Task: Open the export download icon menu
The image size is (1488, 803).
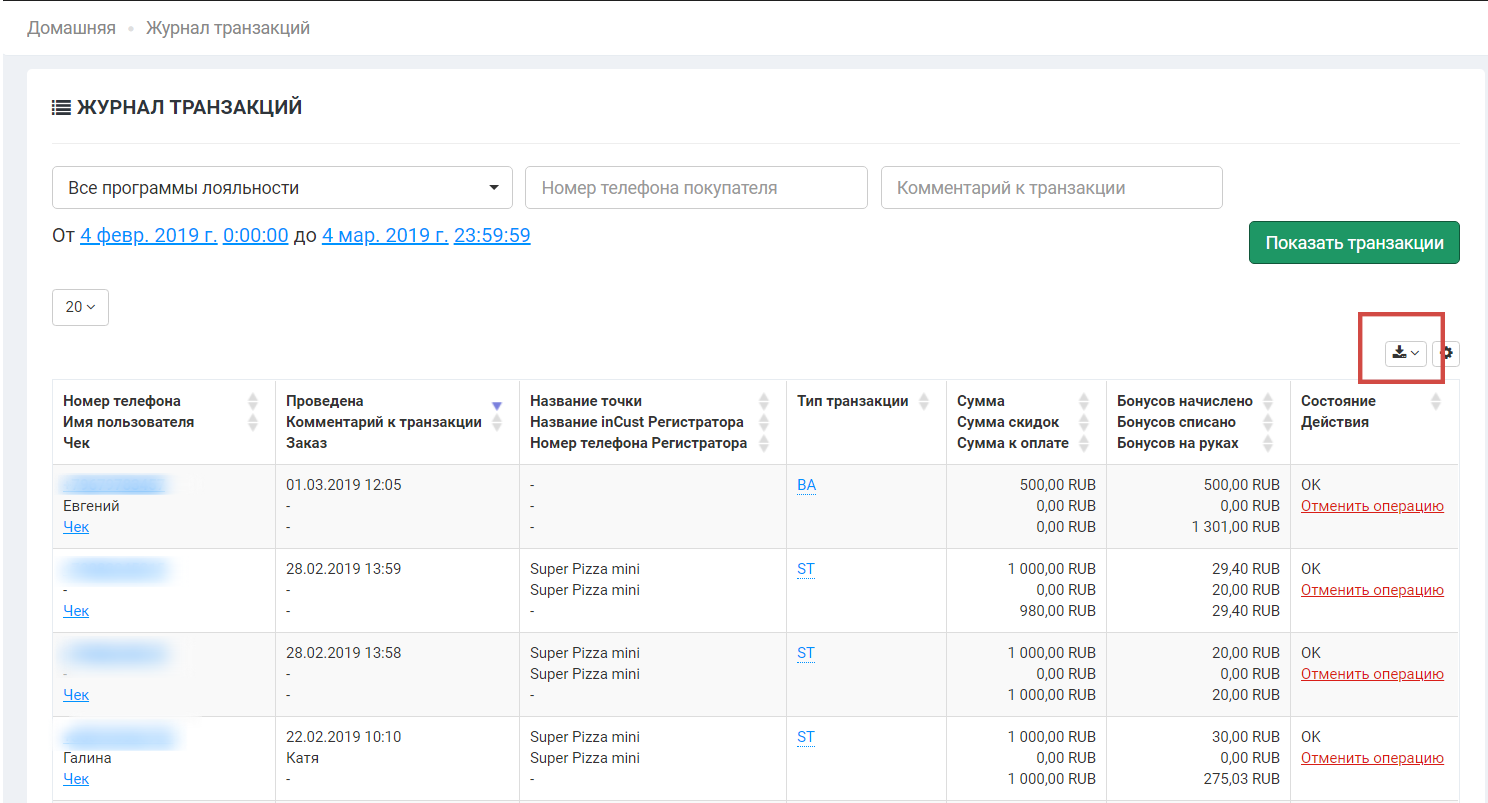Action: coord(1405,353)
